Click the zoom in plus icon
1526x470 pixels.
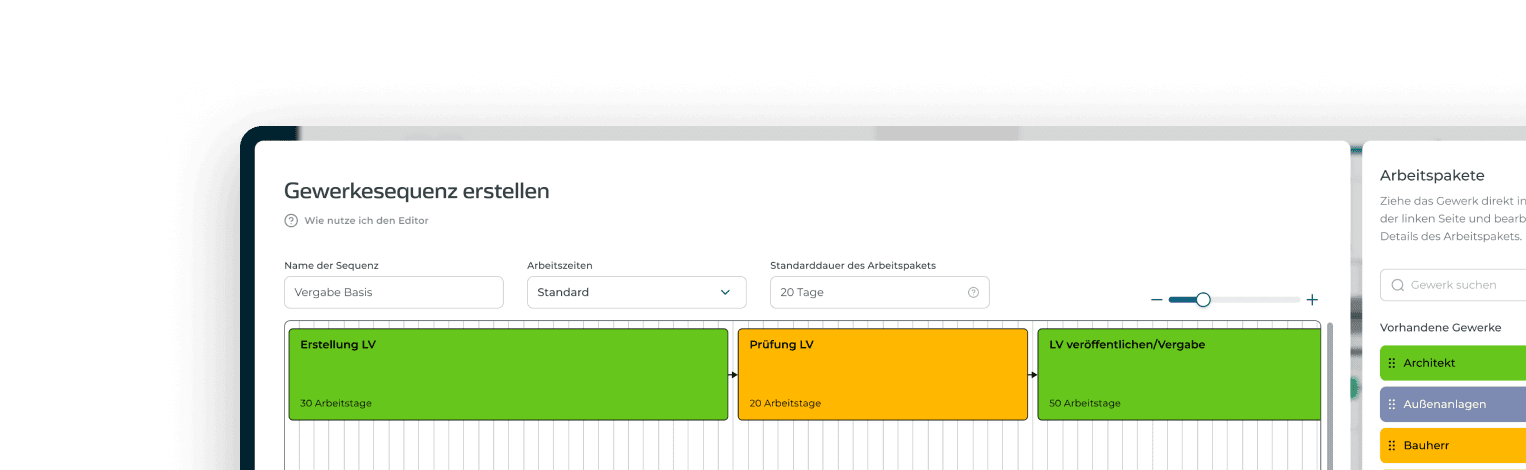point(1312,300)
